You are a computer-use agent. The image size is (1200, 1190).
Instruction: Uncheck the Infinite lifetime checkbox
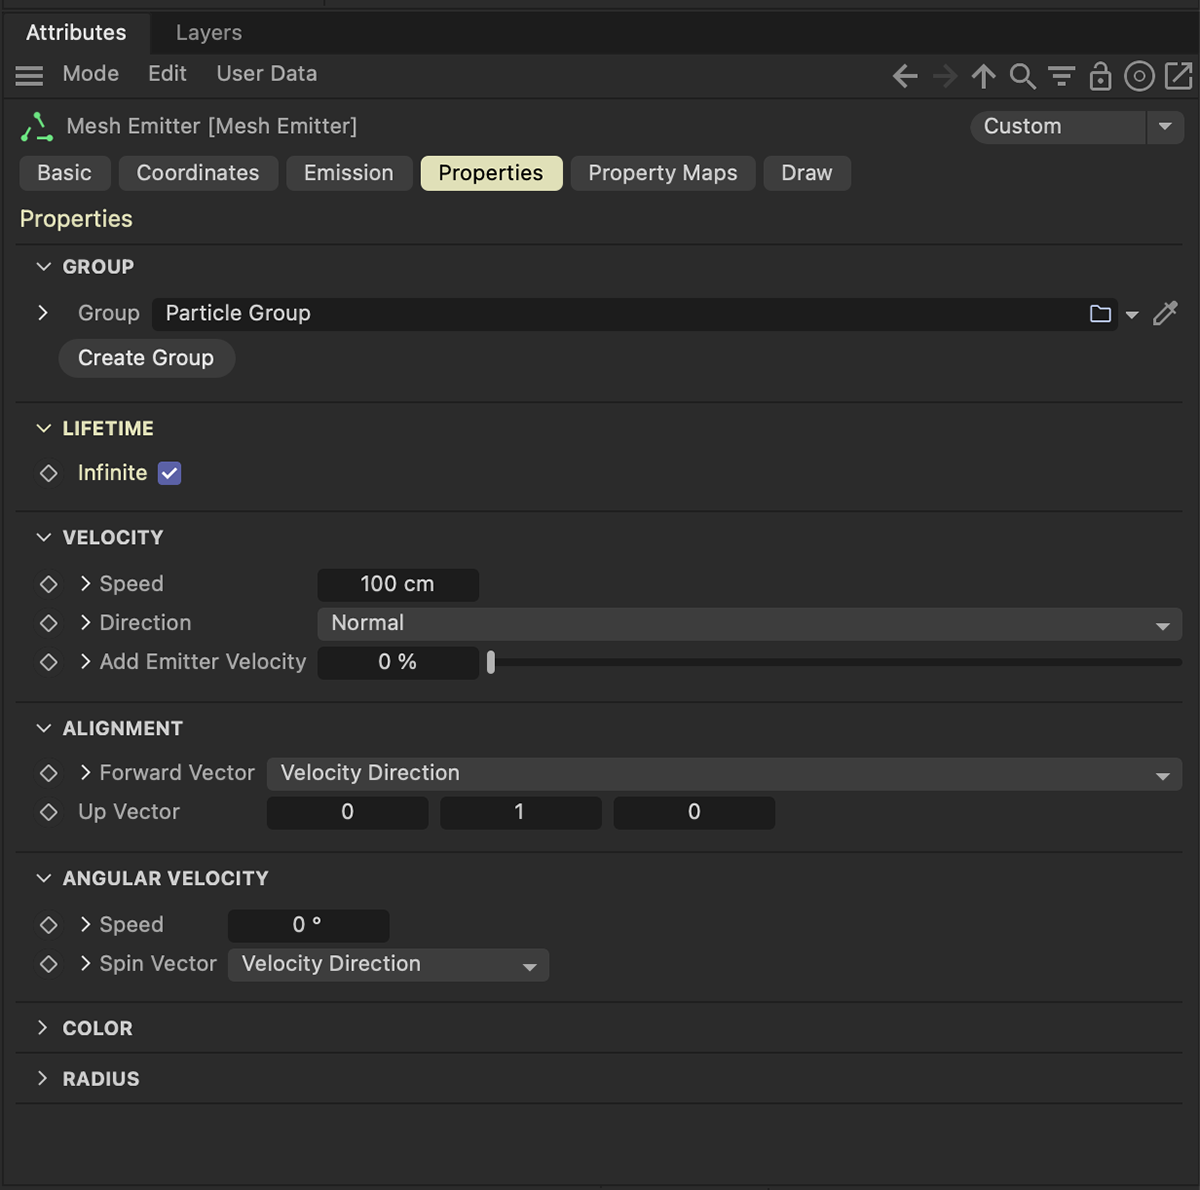(170, 473)
